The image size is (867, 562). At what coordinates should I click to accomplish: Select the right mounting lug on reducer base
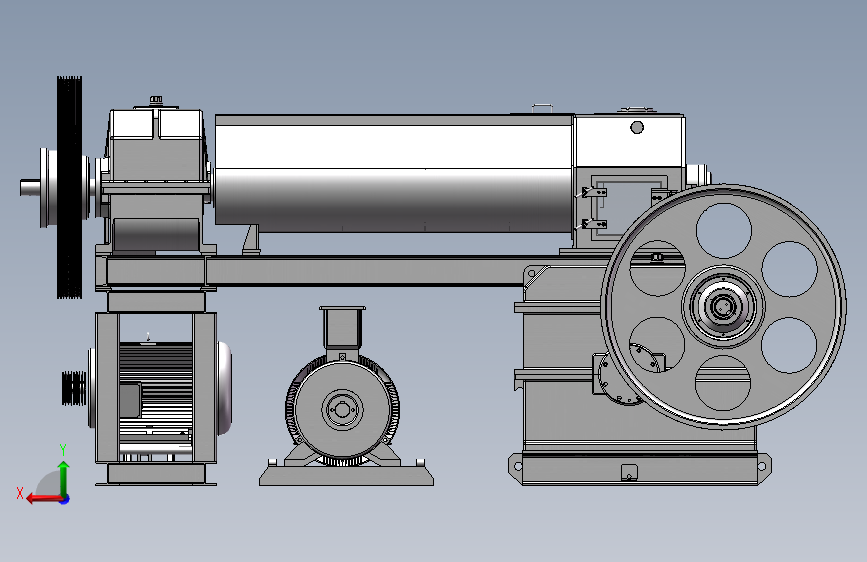(764, 465)
